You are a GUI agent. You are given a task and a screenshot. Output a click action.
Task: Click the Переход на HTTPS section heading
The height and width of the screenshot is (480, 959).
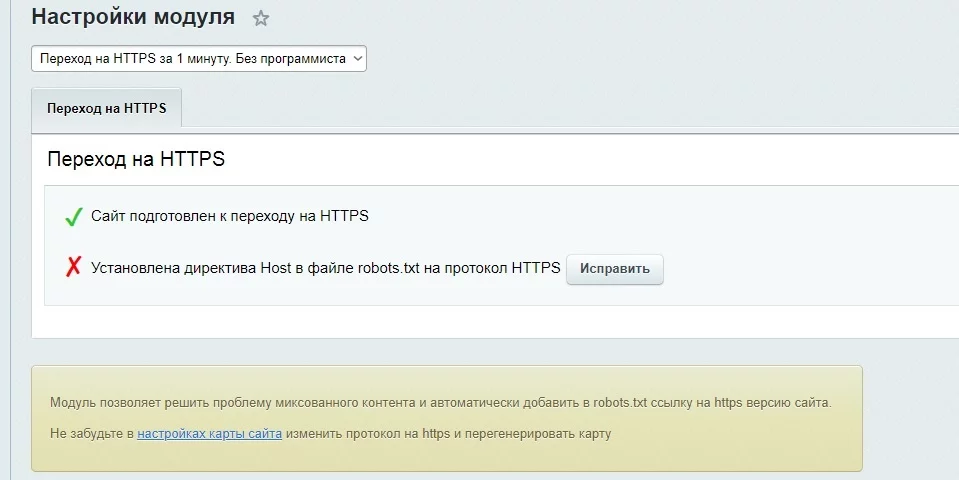(x=135, y=160)
